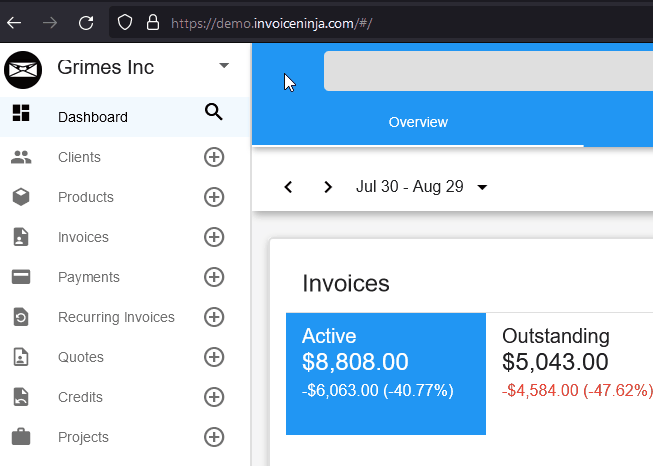
Task: Click the search magnifier icon beside Dashboard
Action: (x=214, y=112)
